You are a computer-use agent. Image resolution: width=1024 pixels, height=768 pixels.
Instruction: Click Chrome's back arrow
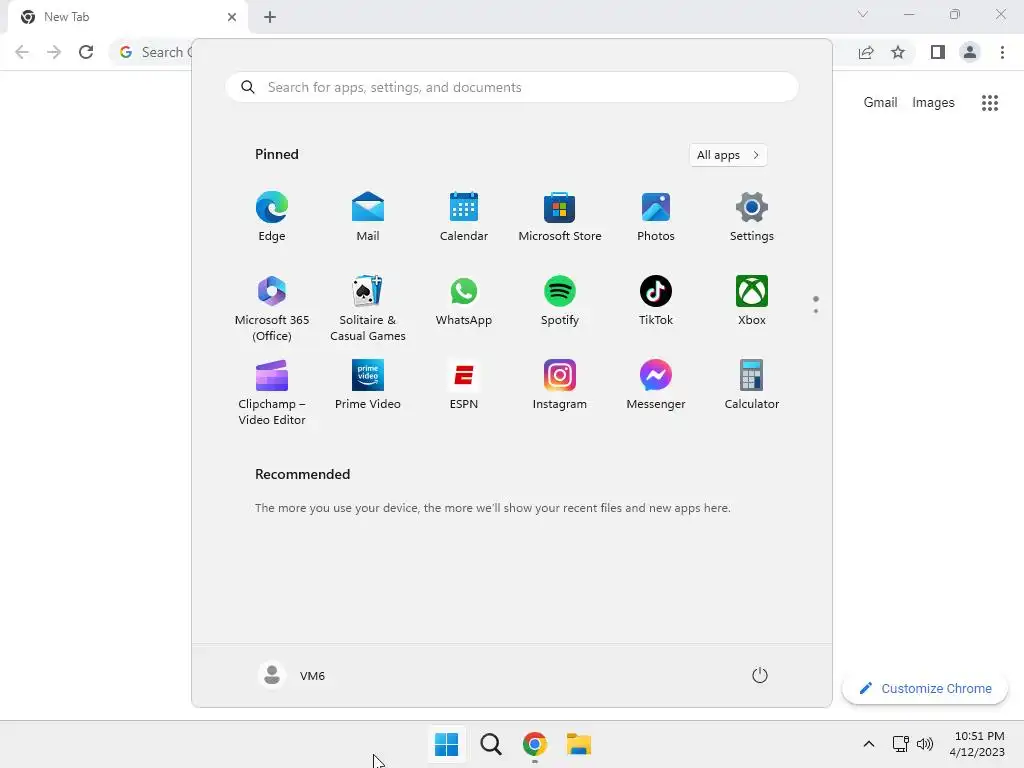(x=22, y=52)
